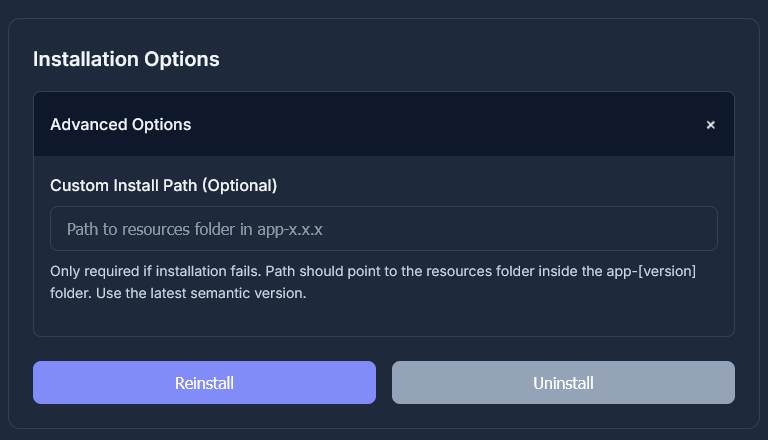Hide advanced settings using the × icon
Image resolution: width=768 pixels, height=440 pixels.
pos(710,125)
